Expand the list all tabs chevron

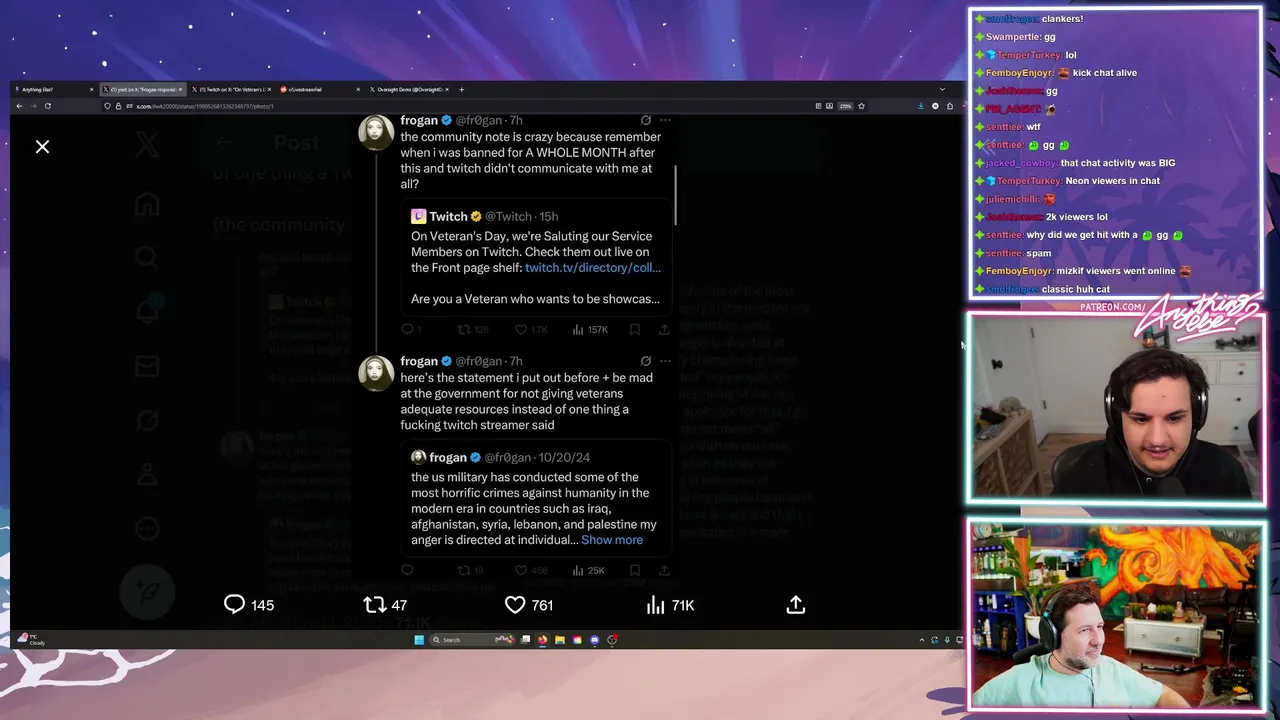pos(942,89)
